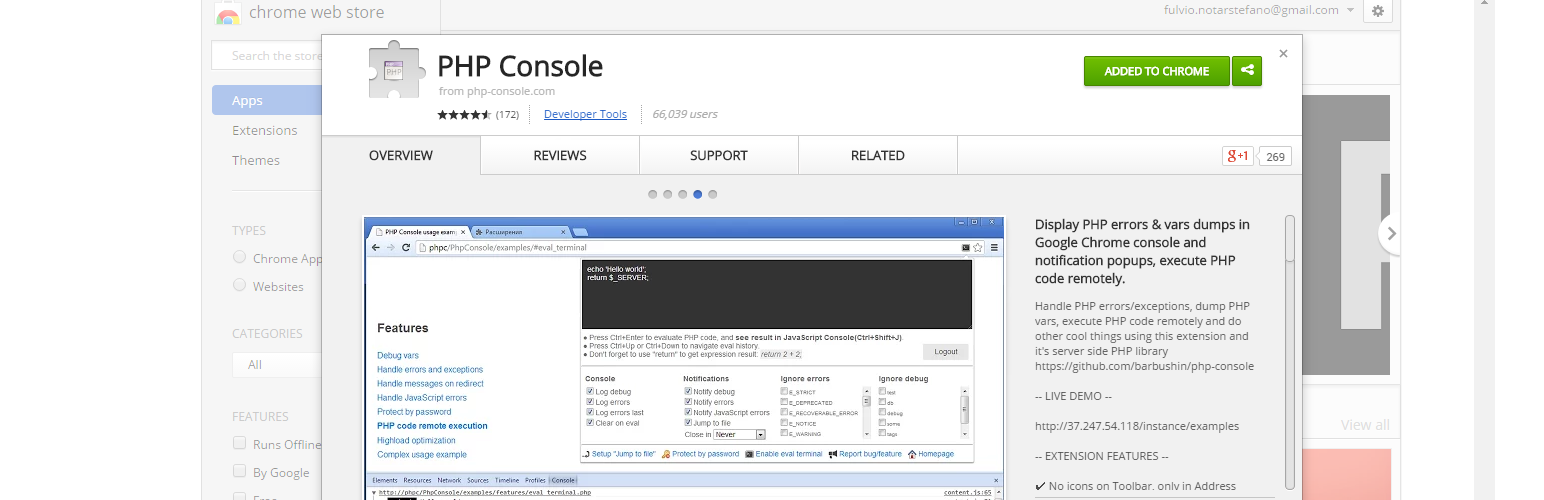Switch to the OVERVIEW tab
1544x500 pixels.
[x=401, y=156]
